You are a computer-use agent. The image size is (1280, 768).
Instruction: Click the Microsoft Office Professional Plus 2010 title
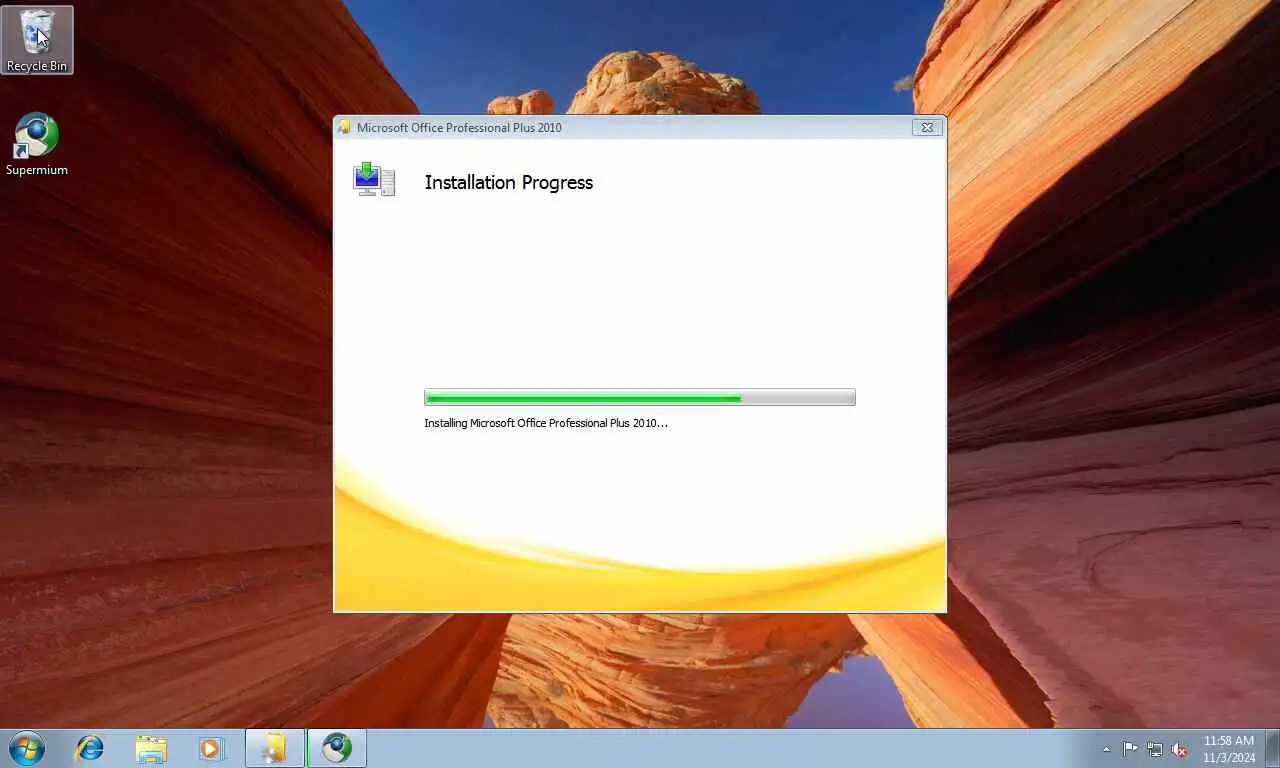tap(459, 127)
